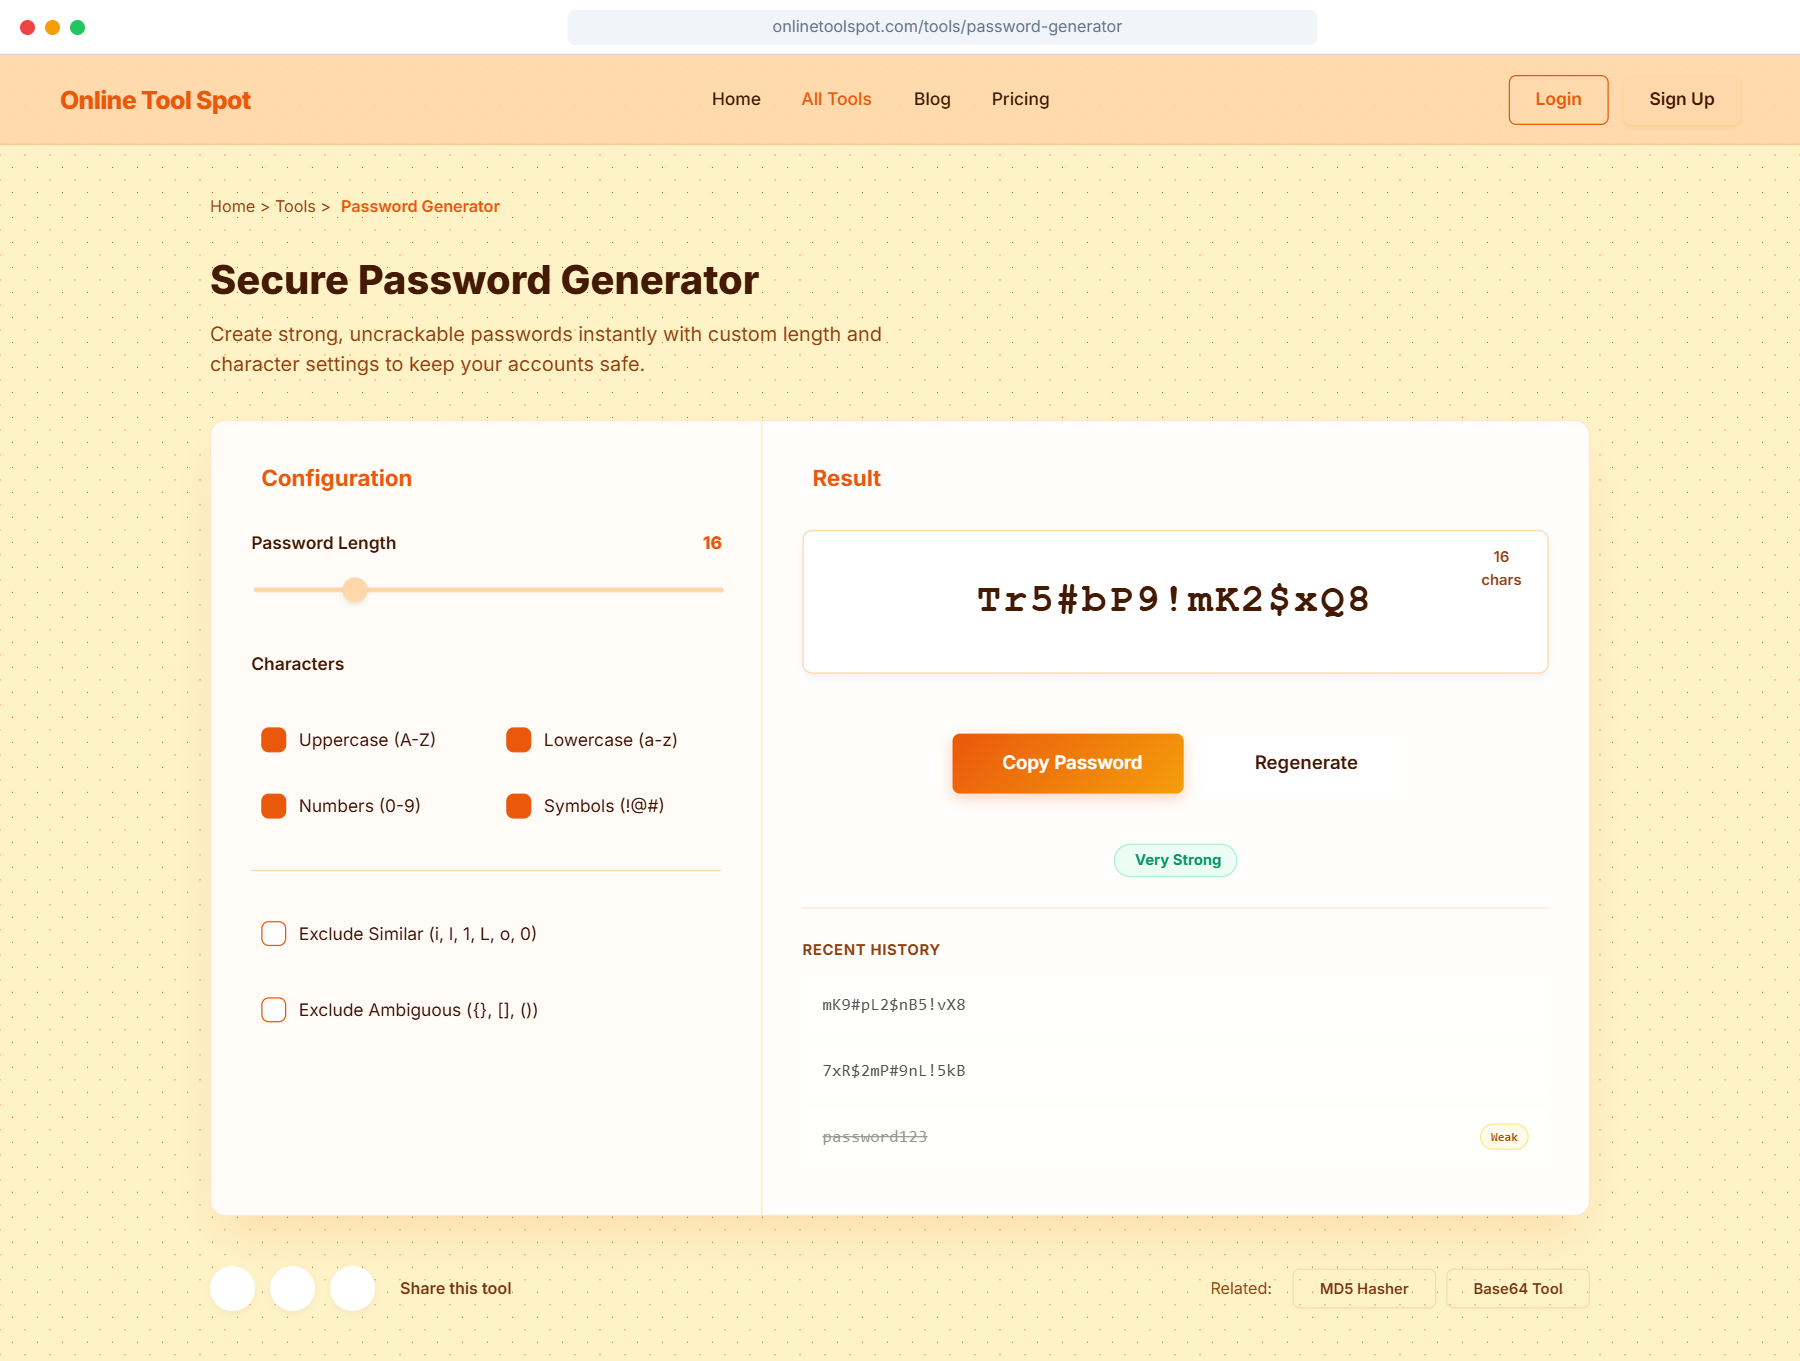The width and height of the screenshot is (1800, 1361).
Task: Uncheck the Numbers (0-9) option
Action: point(273,805)
